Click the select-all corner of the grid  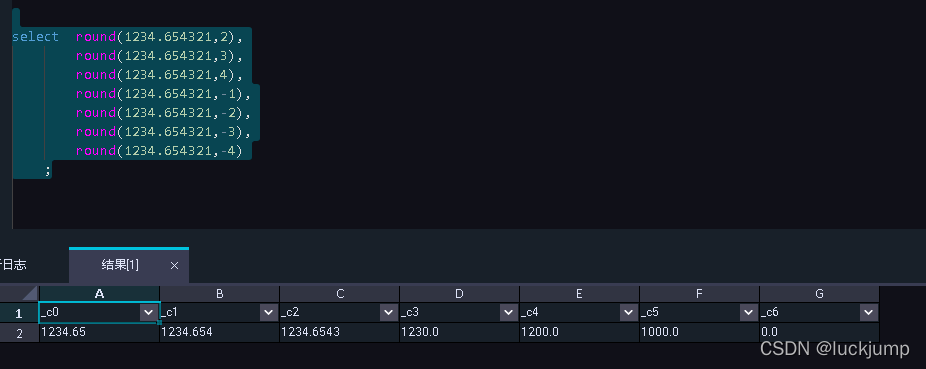click(x=19, y=294)
